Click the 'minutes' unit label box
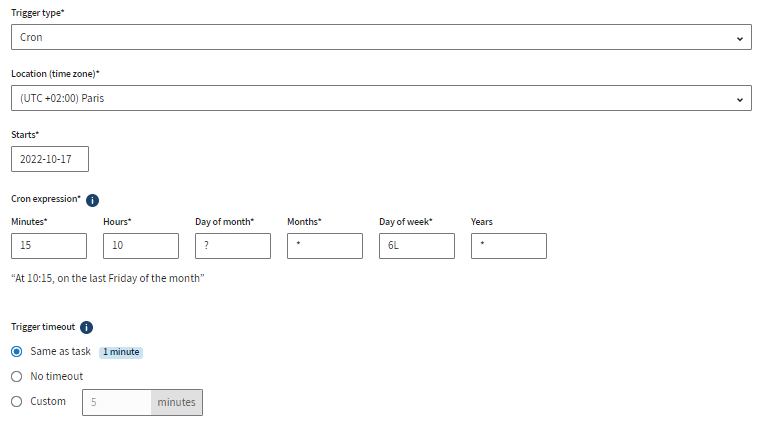This screenshot has width=761, height=429. (x=177, y=402)
